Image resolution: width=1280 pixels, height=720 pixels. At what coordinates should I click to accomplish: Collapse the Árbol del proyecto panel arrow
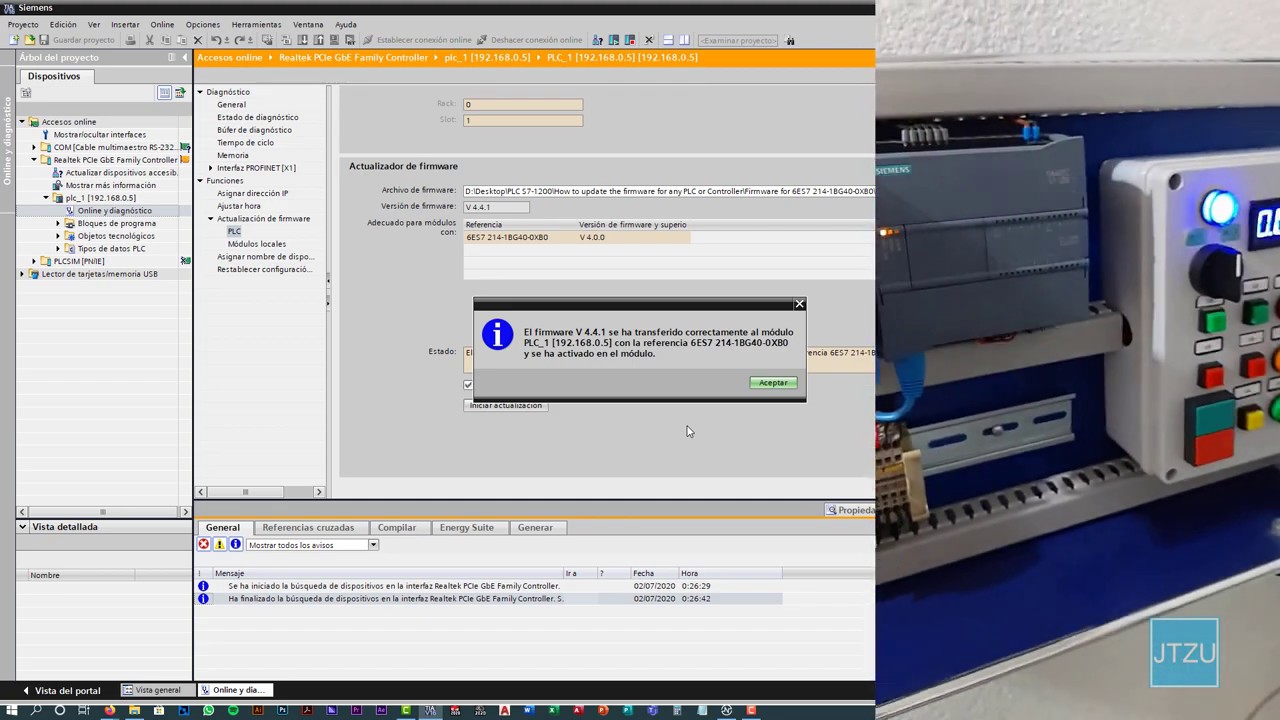(184, 57)
